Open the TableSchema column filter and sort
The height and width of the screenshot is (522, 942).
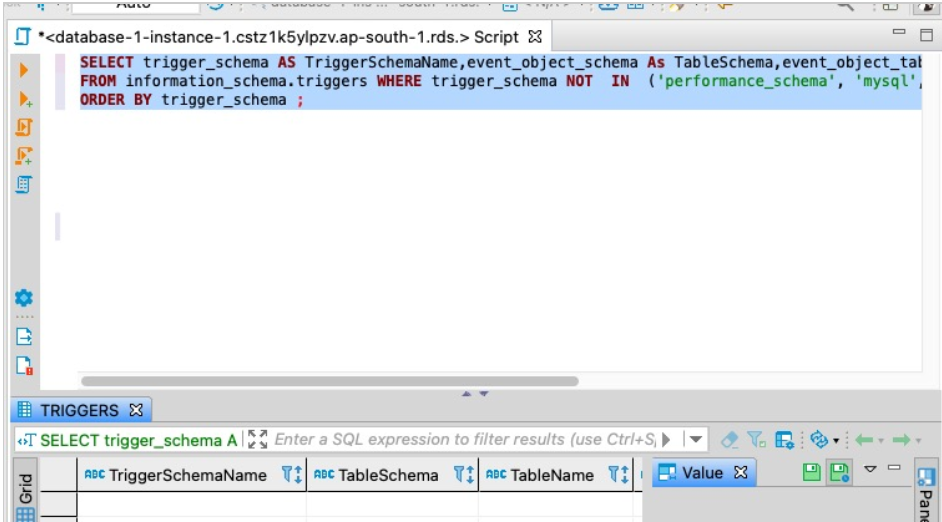tap(464, 475)
